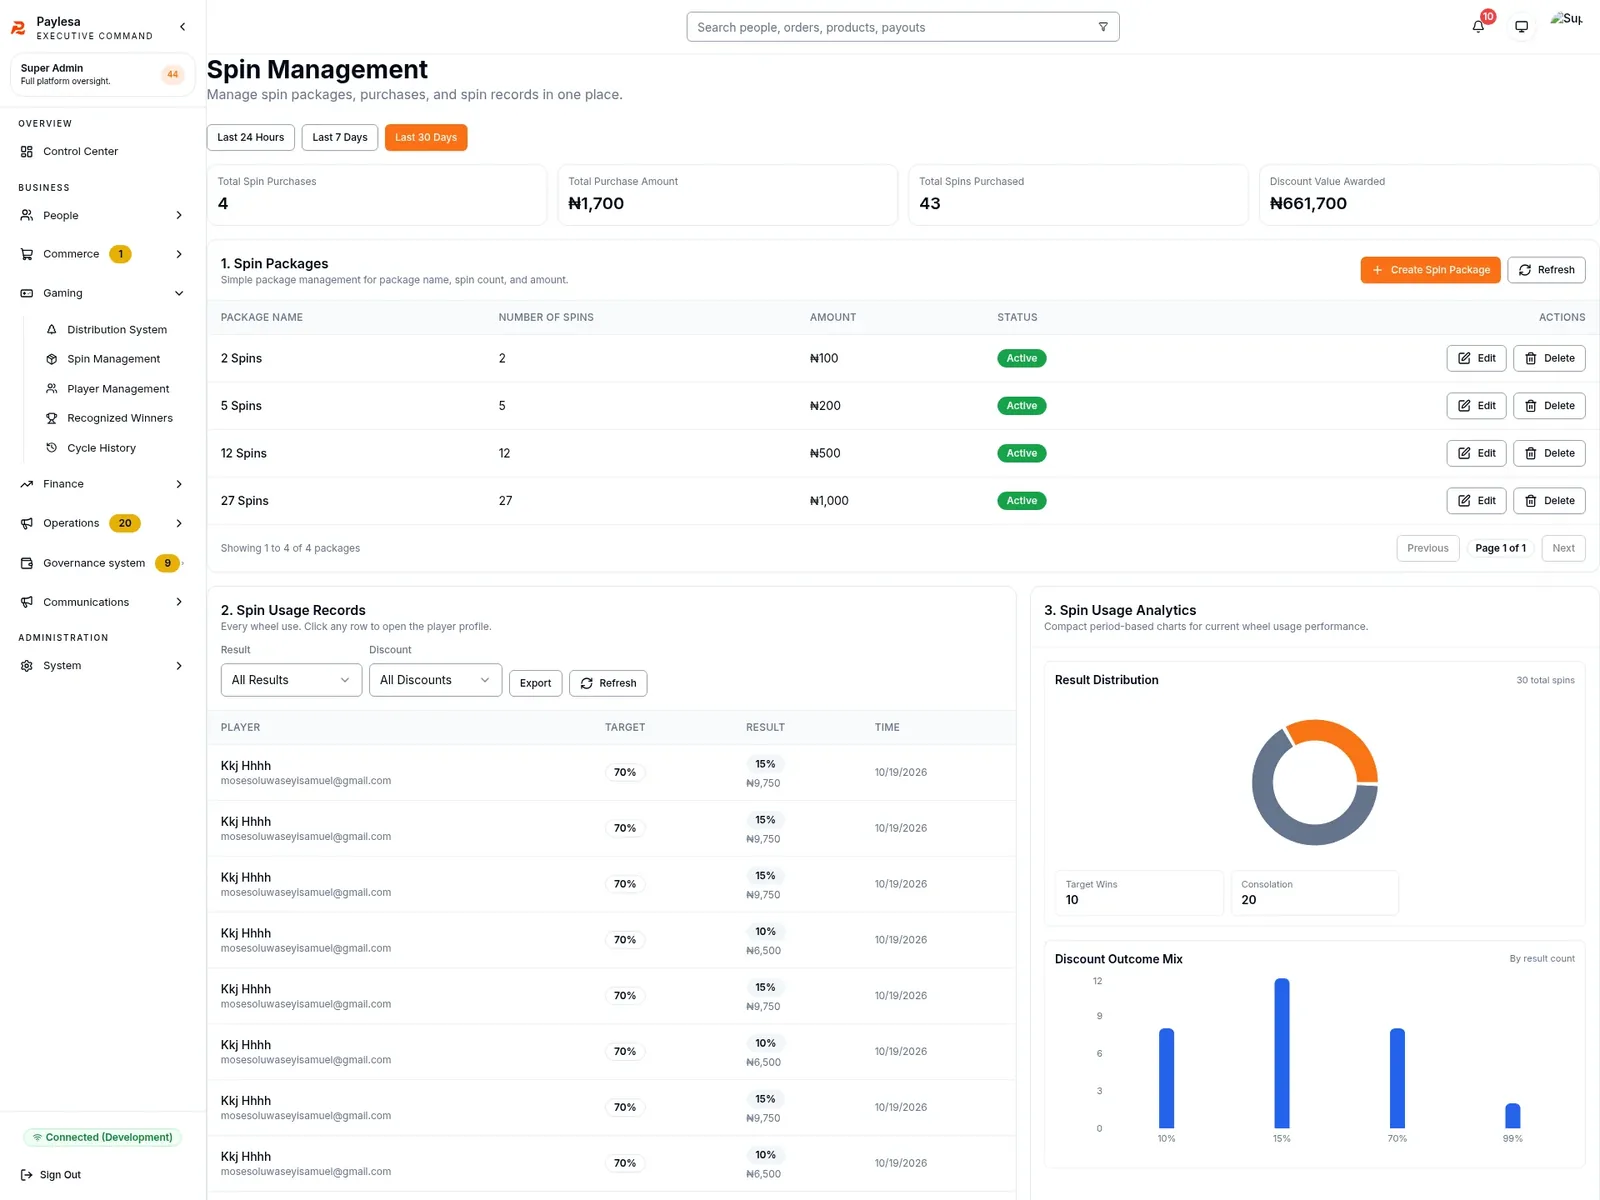Open Player Management in sidebar

116,389
